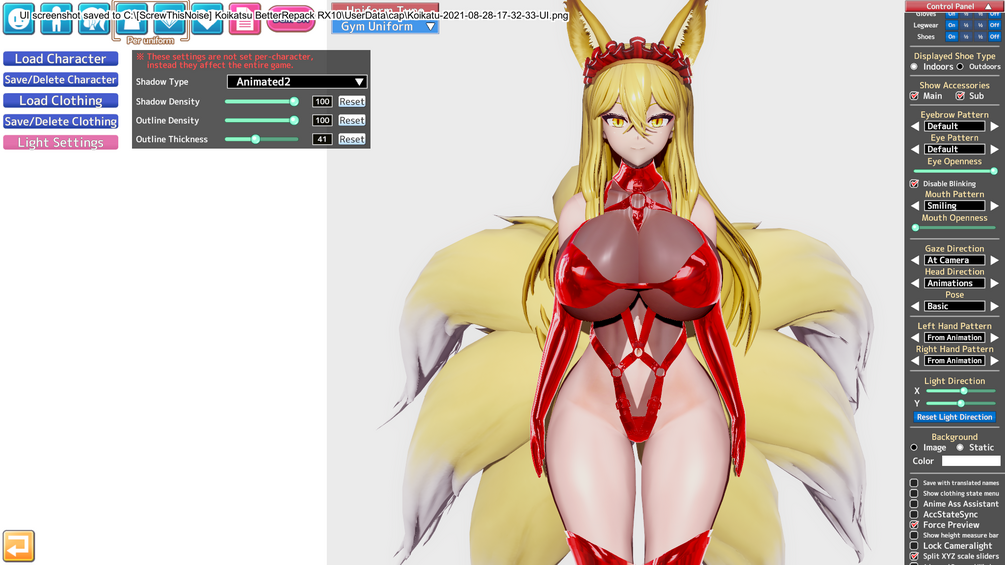1005x565 pixels.
Task: Open Save/Delete Clothing menu
Action: tap(60, 121)
